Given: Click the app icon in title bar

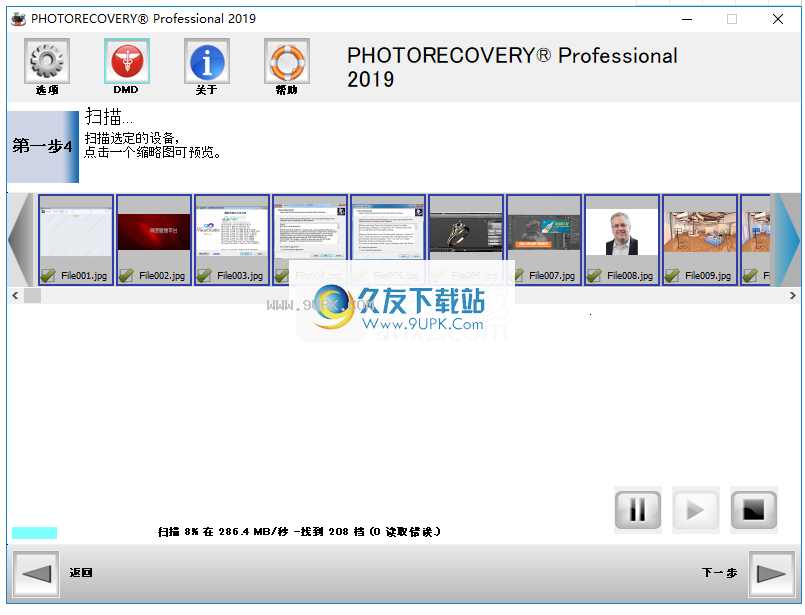Looking at the screenshot, I should 18,19.
